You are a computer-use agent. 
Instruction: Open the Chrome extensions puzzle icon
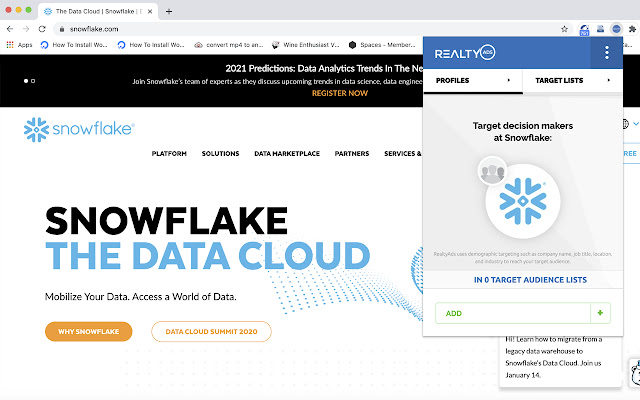pyautogui.click(x=632, y=29)
